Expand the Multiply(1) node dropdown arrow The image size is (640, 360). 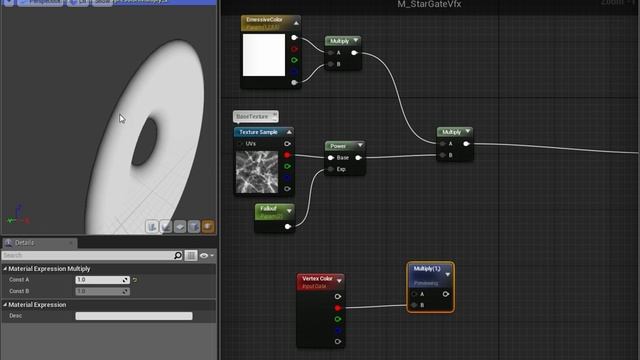[x=447, y=274]
